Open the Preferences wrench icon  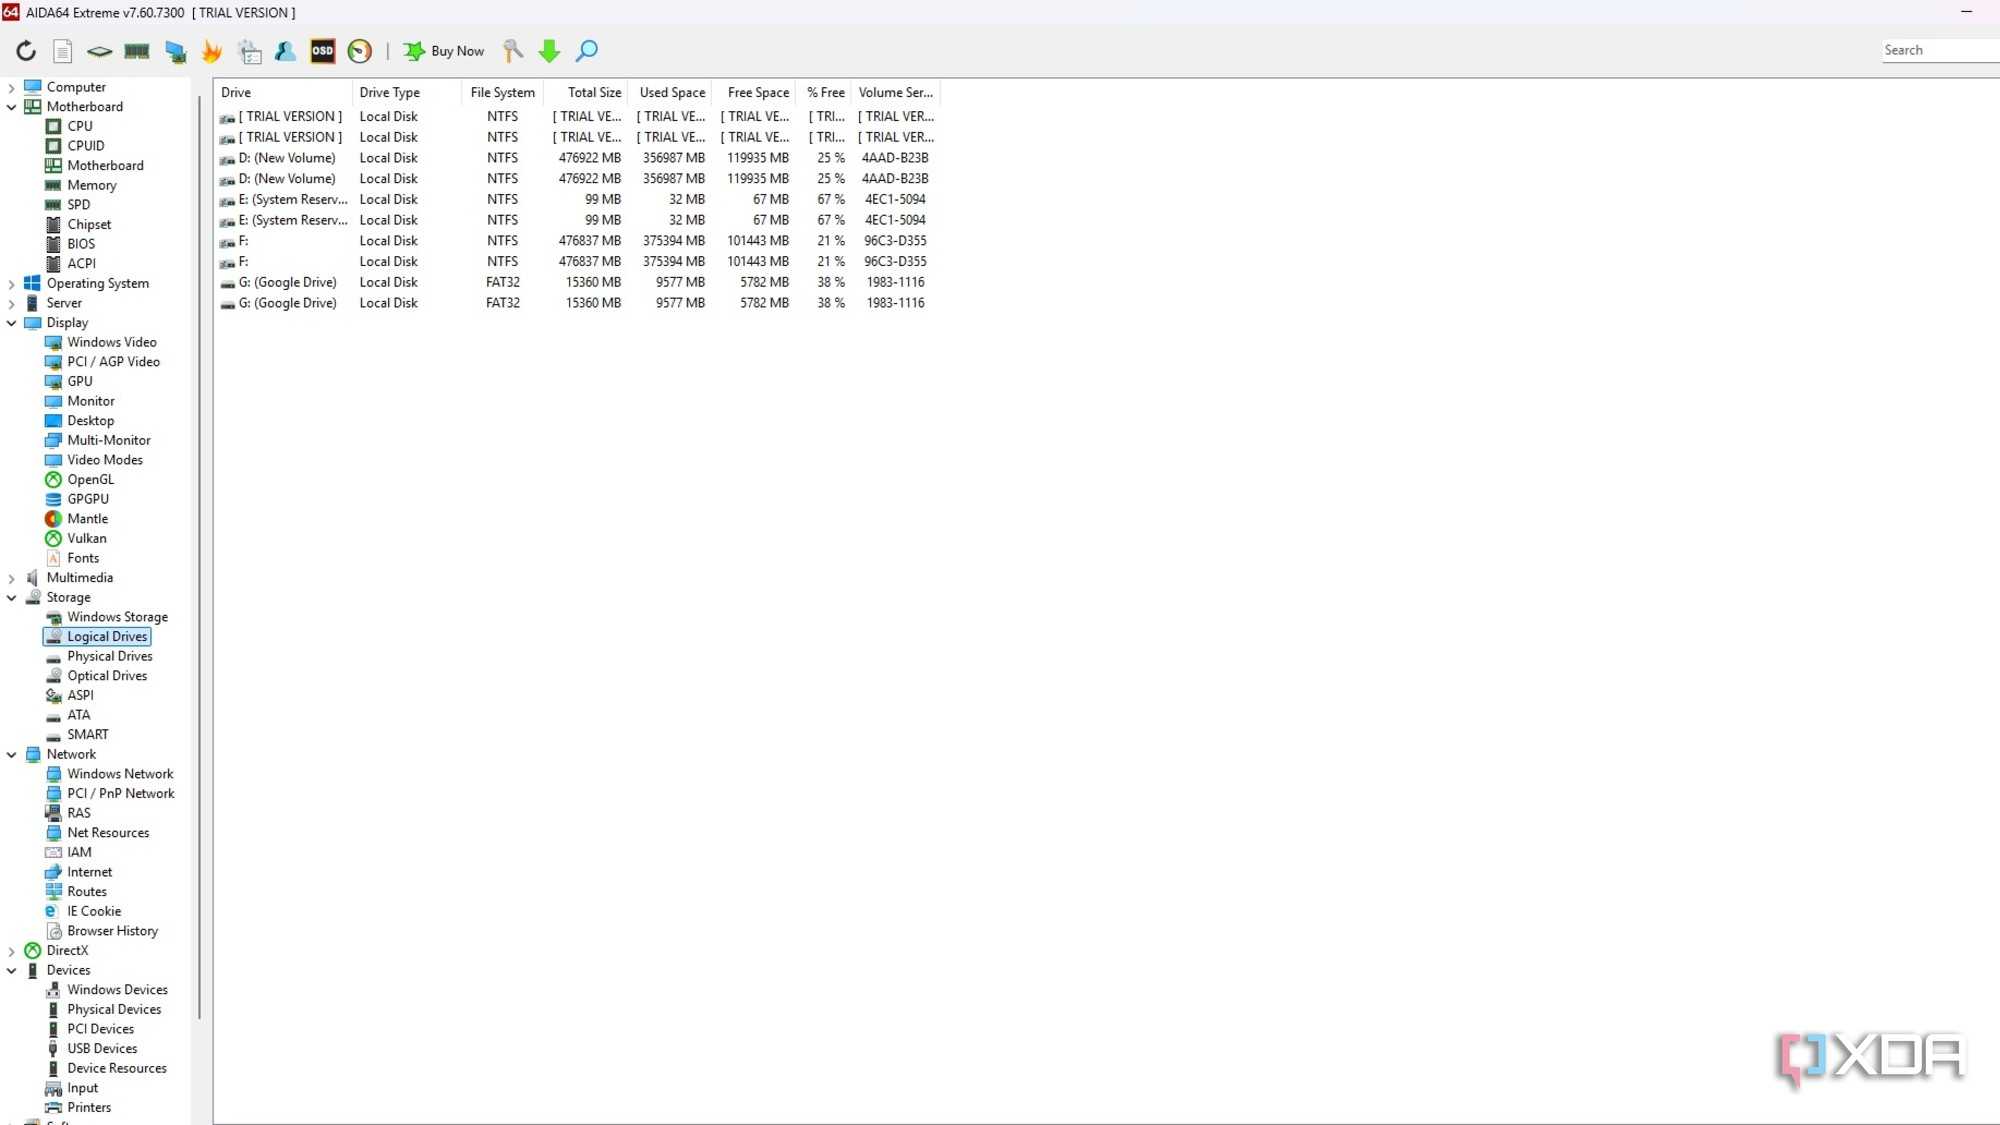(x=513, y=51)
